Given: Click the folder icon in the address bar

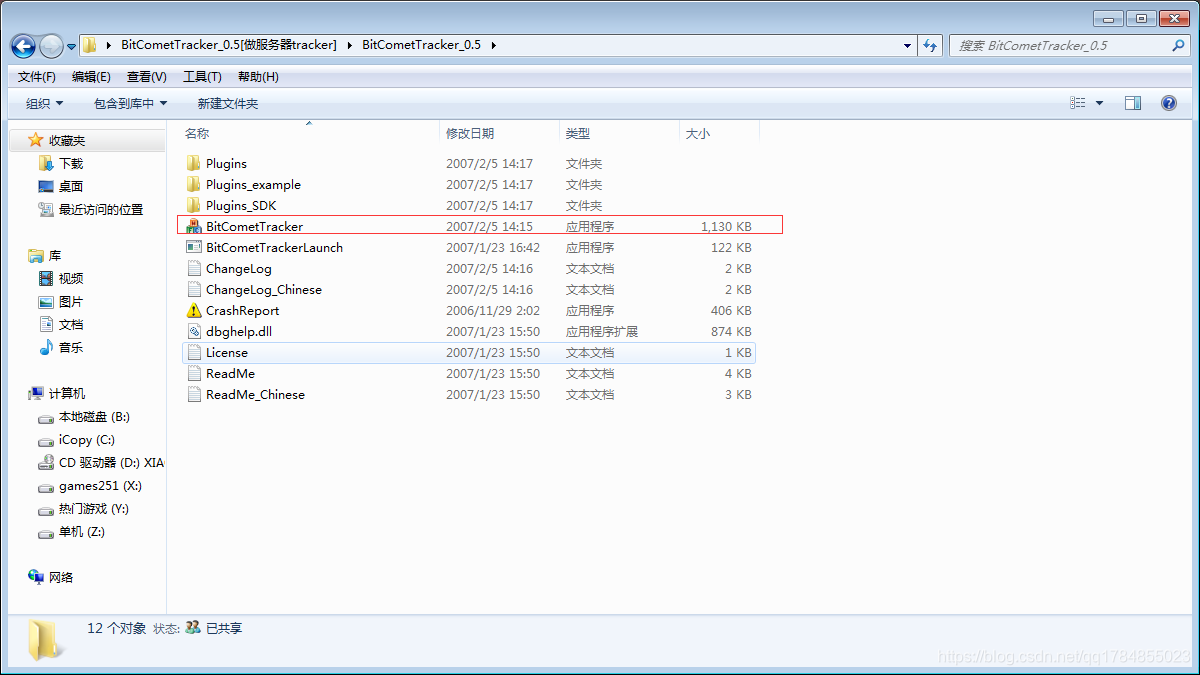Looking at the screenshot, I should click(89, 45).
